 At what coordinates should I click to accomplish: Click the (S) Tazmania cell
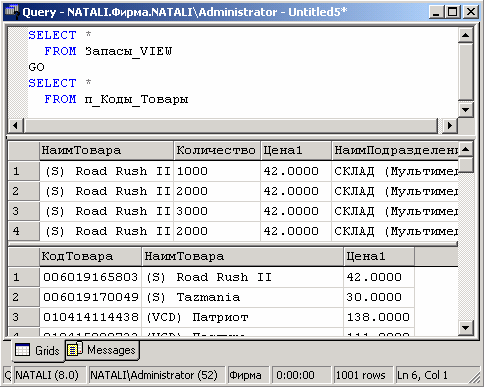tap(243, 297)
